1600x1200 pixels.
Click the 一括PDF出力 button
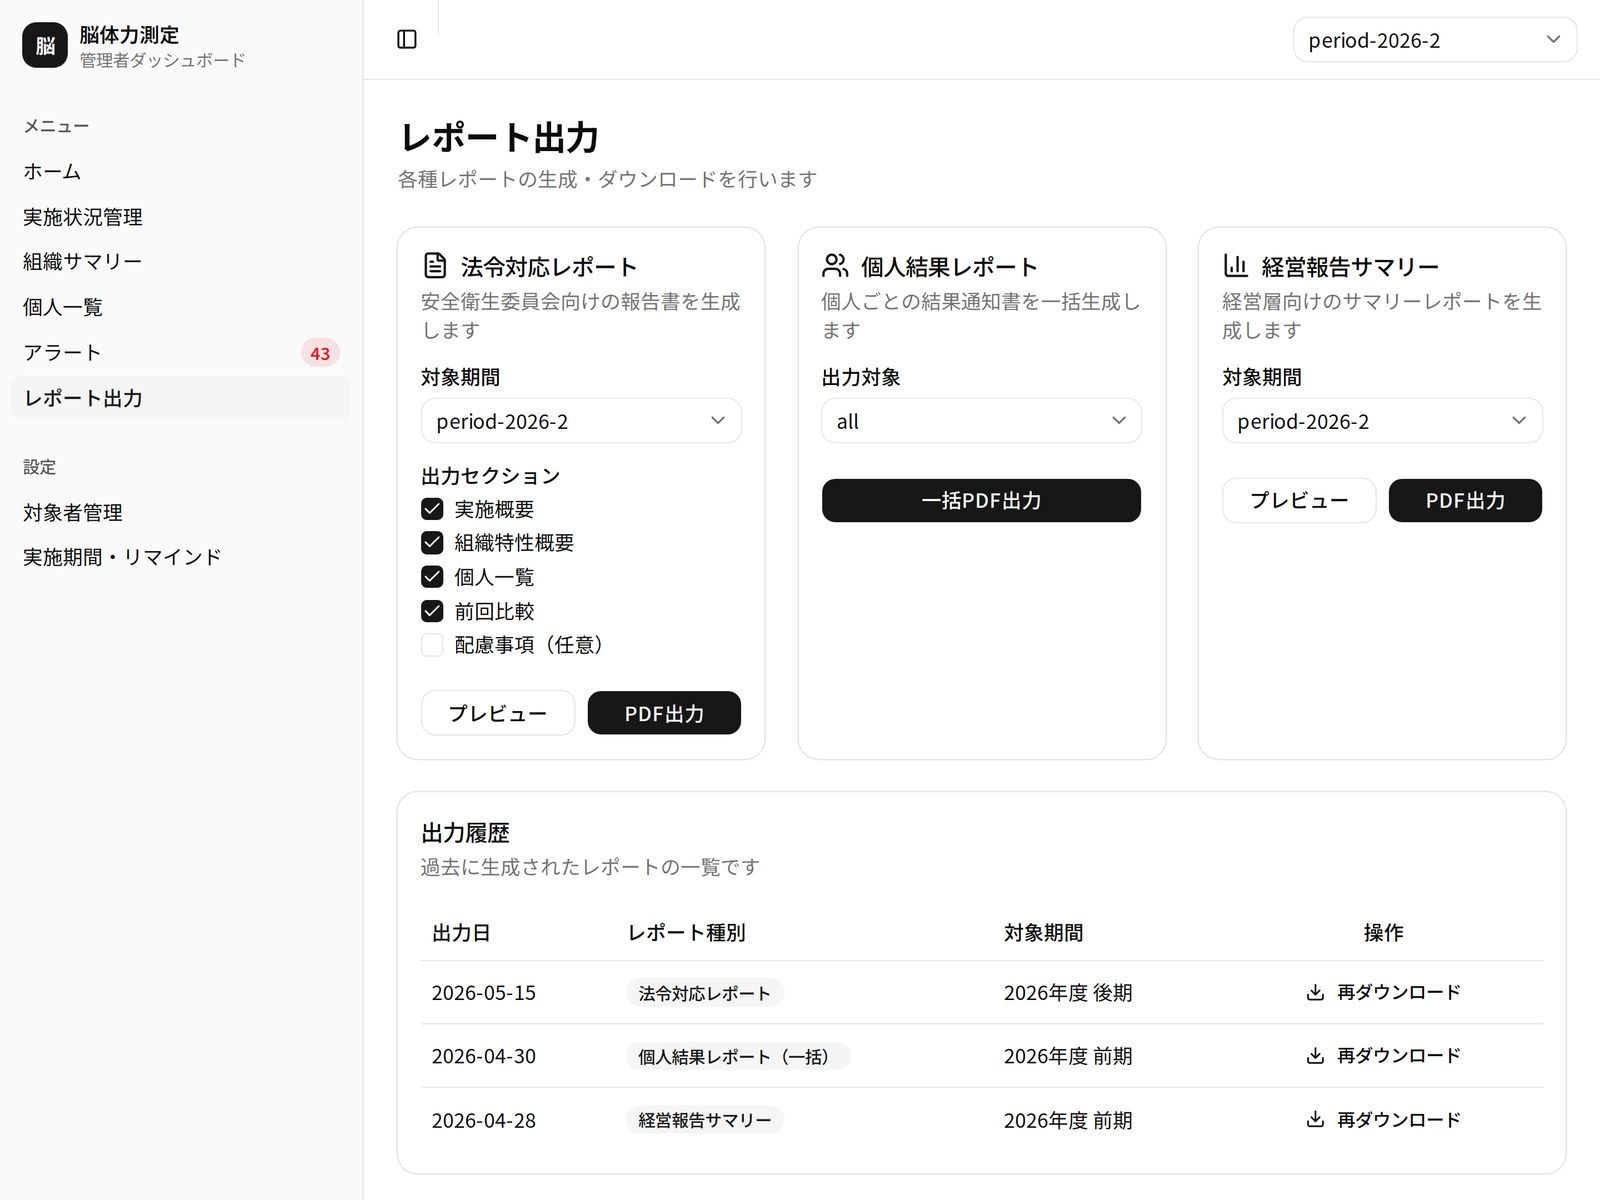pos(981,500)
